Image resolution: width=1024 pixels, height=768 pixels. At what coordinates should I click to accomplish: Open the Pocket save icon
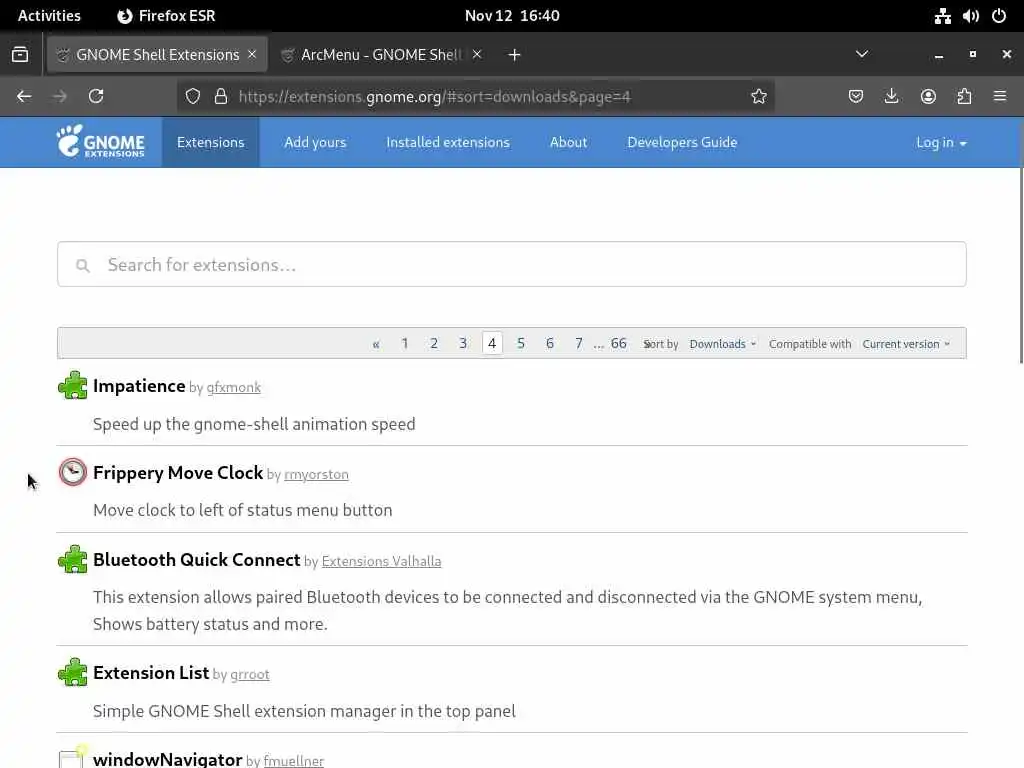(856, 97)
